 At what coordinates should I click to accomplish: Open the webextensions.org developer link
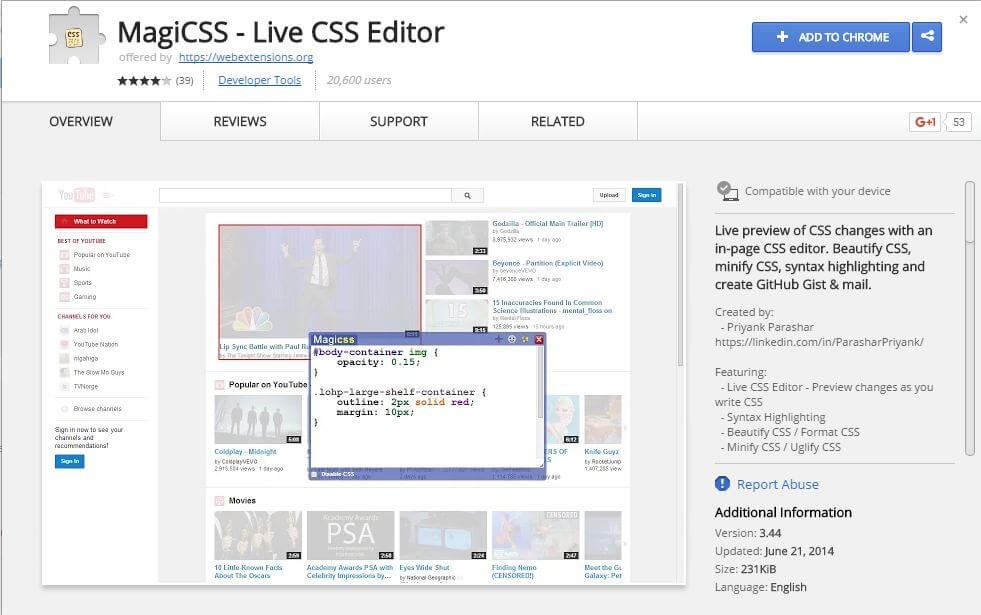click(246, 57)
